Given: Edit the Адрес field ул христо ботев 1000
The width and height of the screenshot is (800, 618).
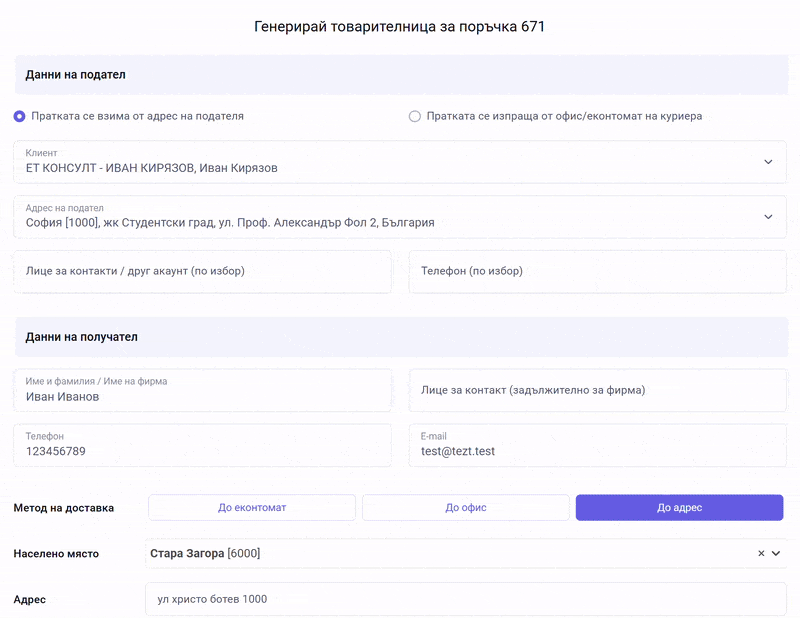Looking at the screenshot, I should click(x=466, y=599).
